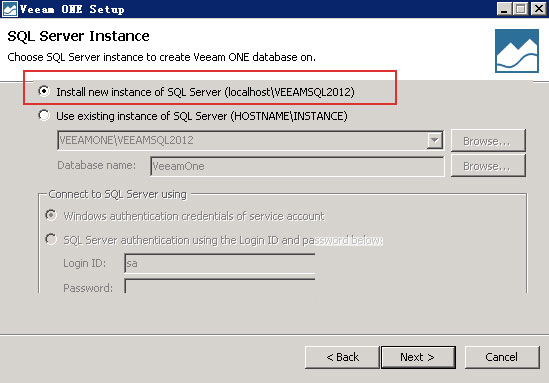Go to the previous step with Back

tap(342, 357)
